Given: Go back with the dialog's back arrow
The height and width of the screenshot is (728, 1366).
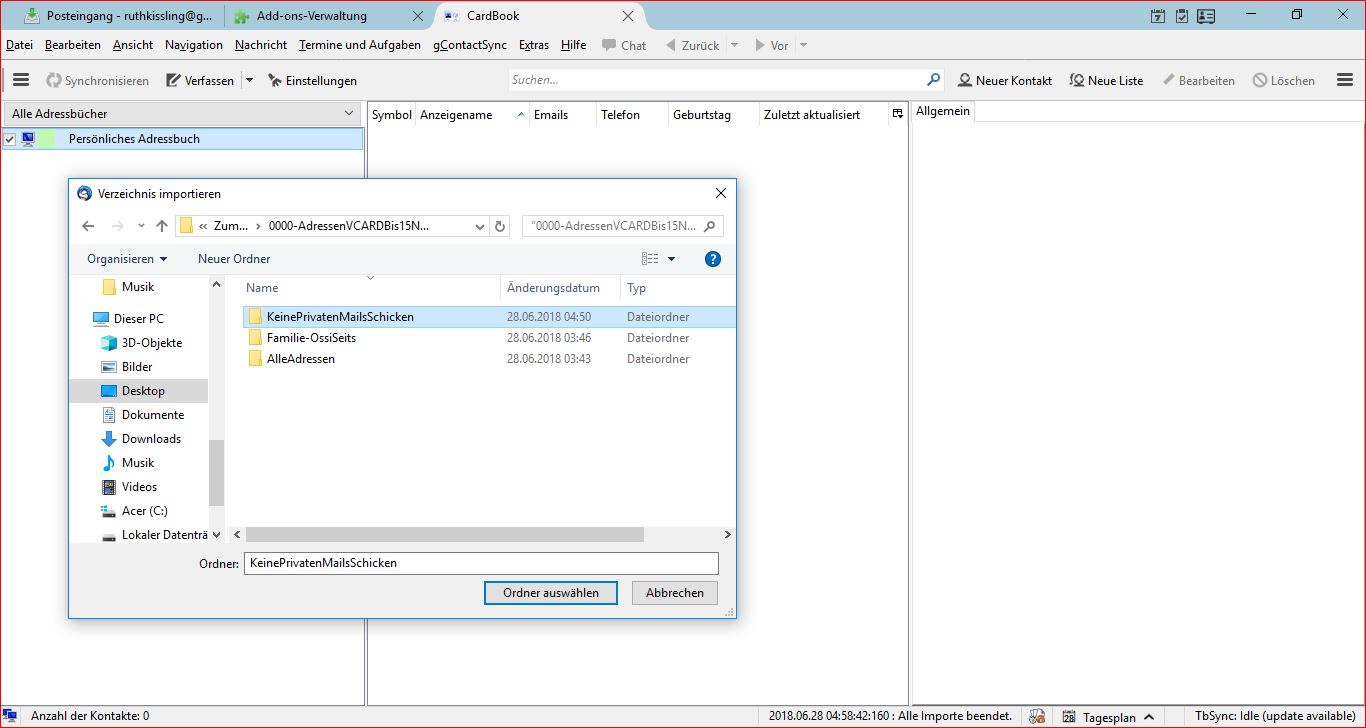Looking at the screenshot, I should point(88,226).
